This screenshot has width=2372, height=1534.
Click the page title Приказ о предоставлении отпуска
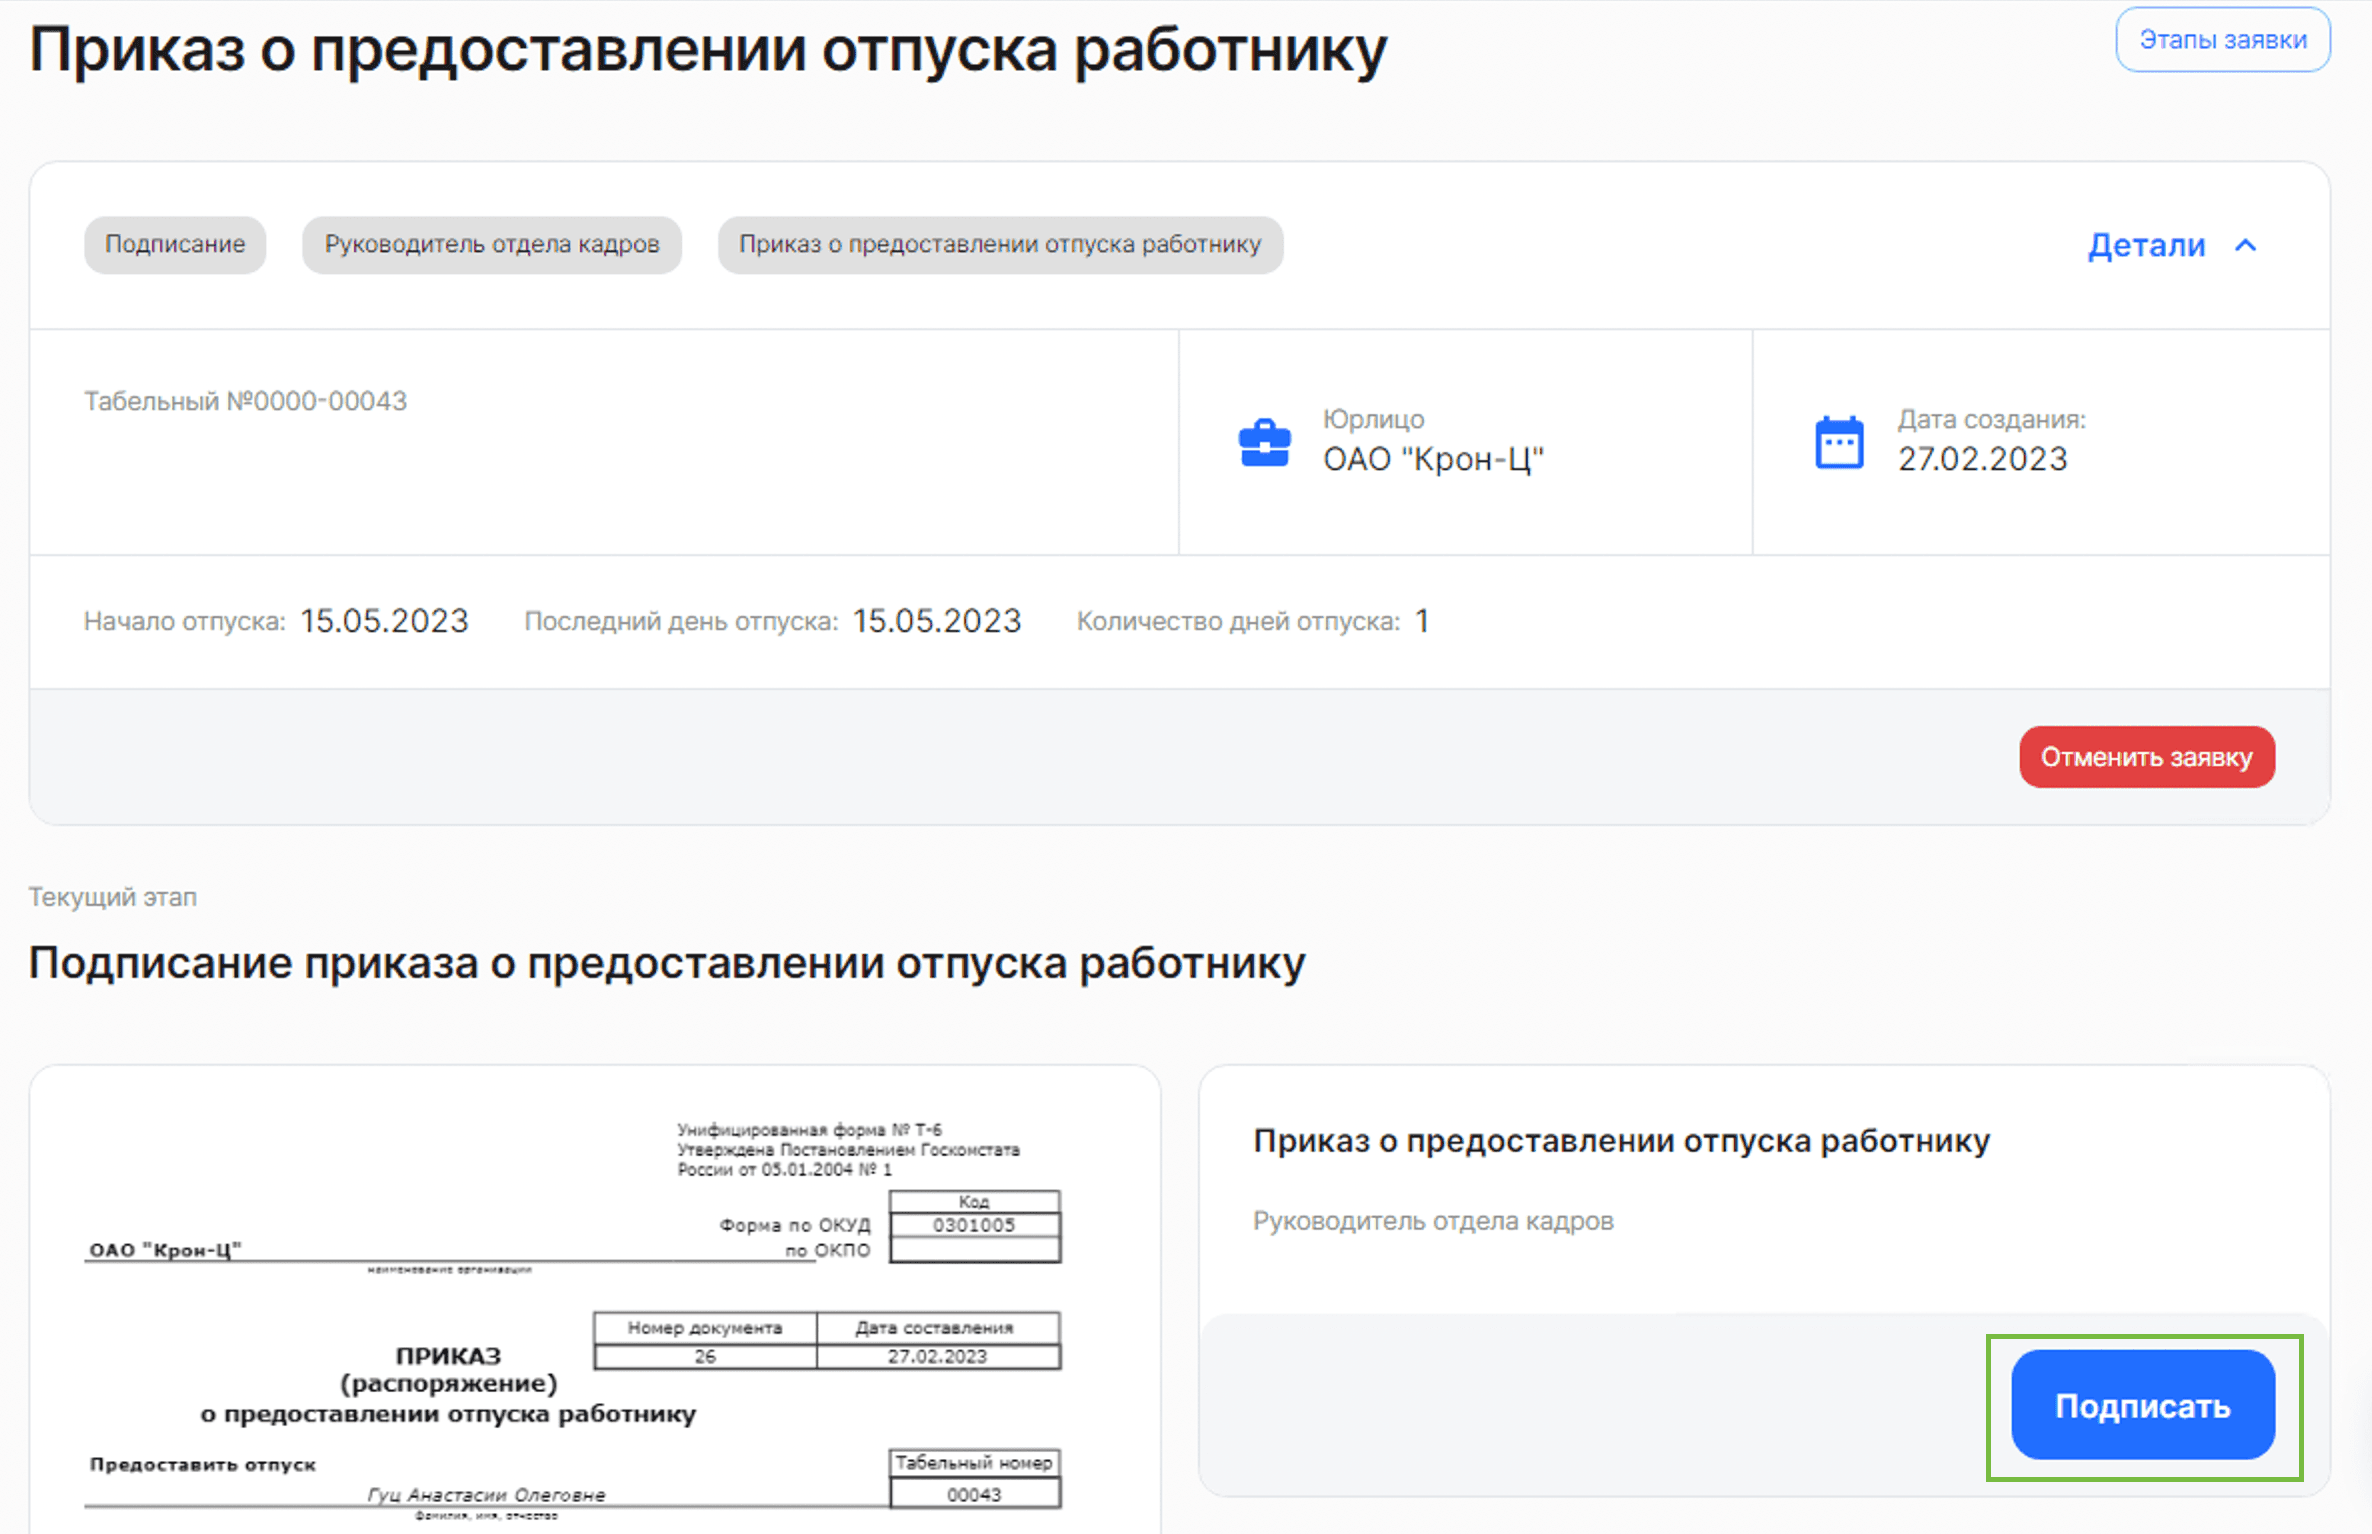[x=708, y=49]
